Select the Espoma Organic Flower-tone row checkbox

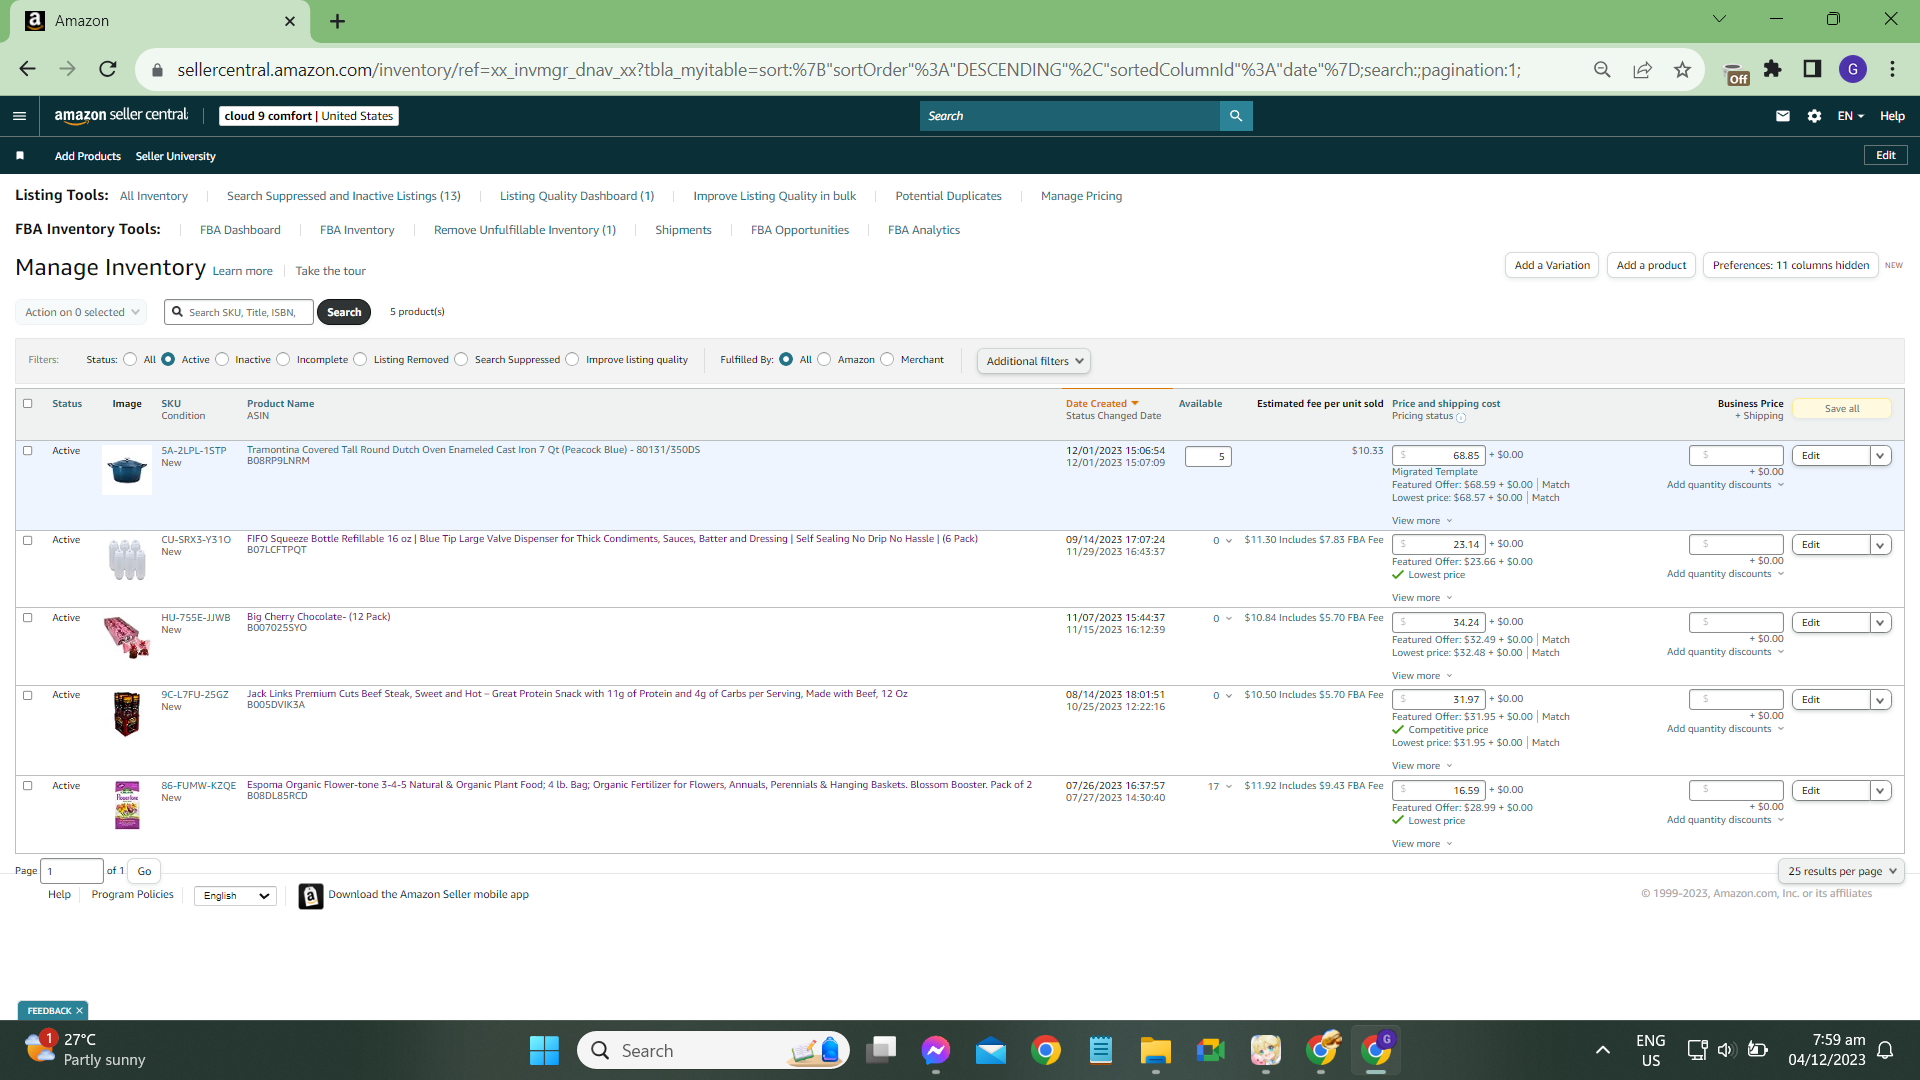[28, 786]
